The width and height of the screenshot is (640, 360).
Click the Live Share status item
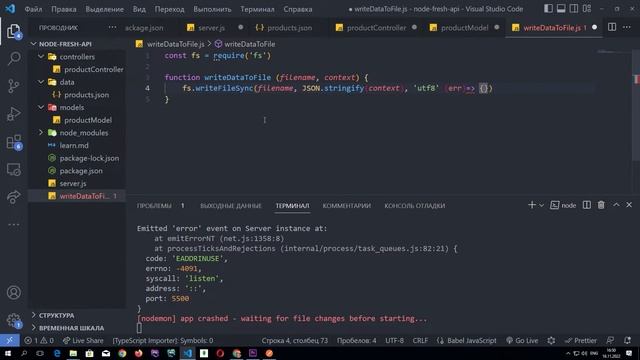click(83, 340)
